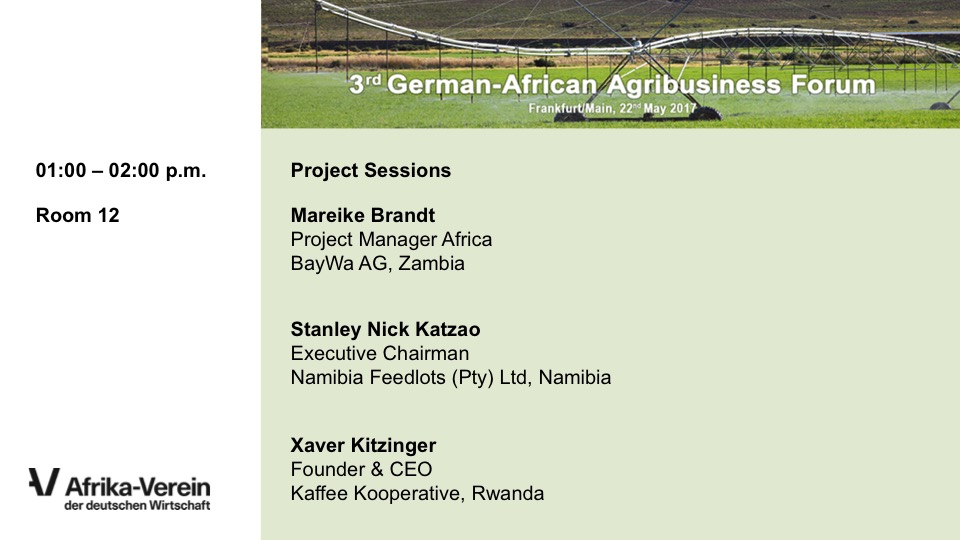Select the 'der deutschen Wirtschaft' tagline

pos(137,506)
